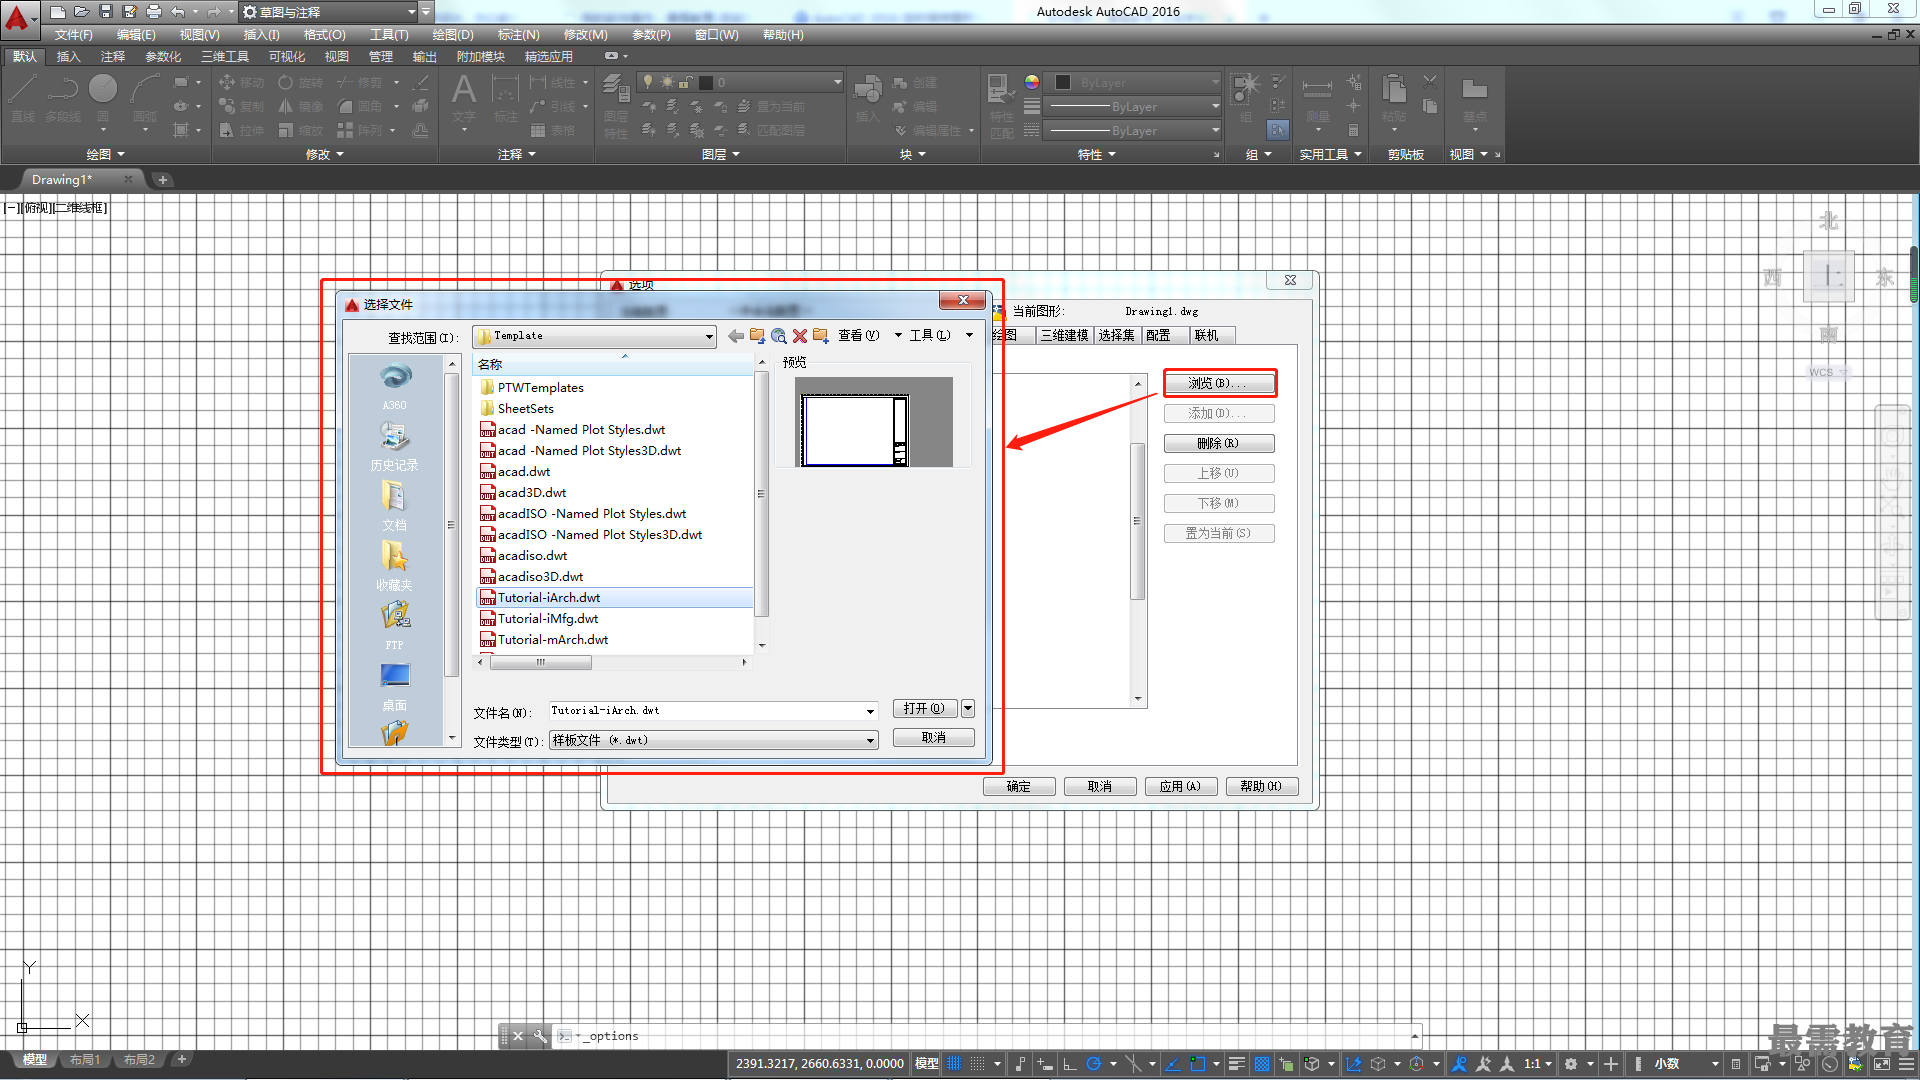The width and height of the screenshot is (1920, 1080).
Task: Switch to 选择集 tab in options dialog
Action: [1116, 335]
